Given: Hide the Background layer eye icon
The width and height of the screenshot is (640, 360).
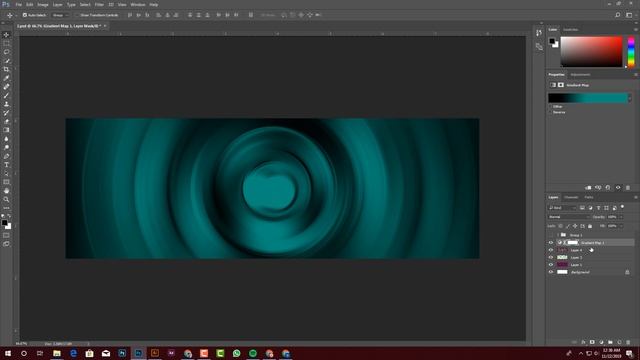Looking at the screenshot, I should pyautogui.click(x=551, y=272).
